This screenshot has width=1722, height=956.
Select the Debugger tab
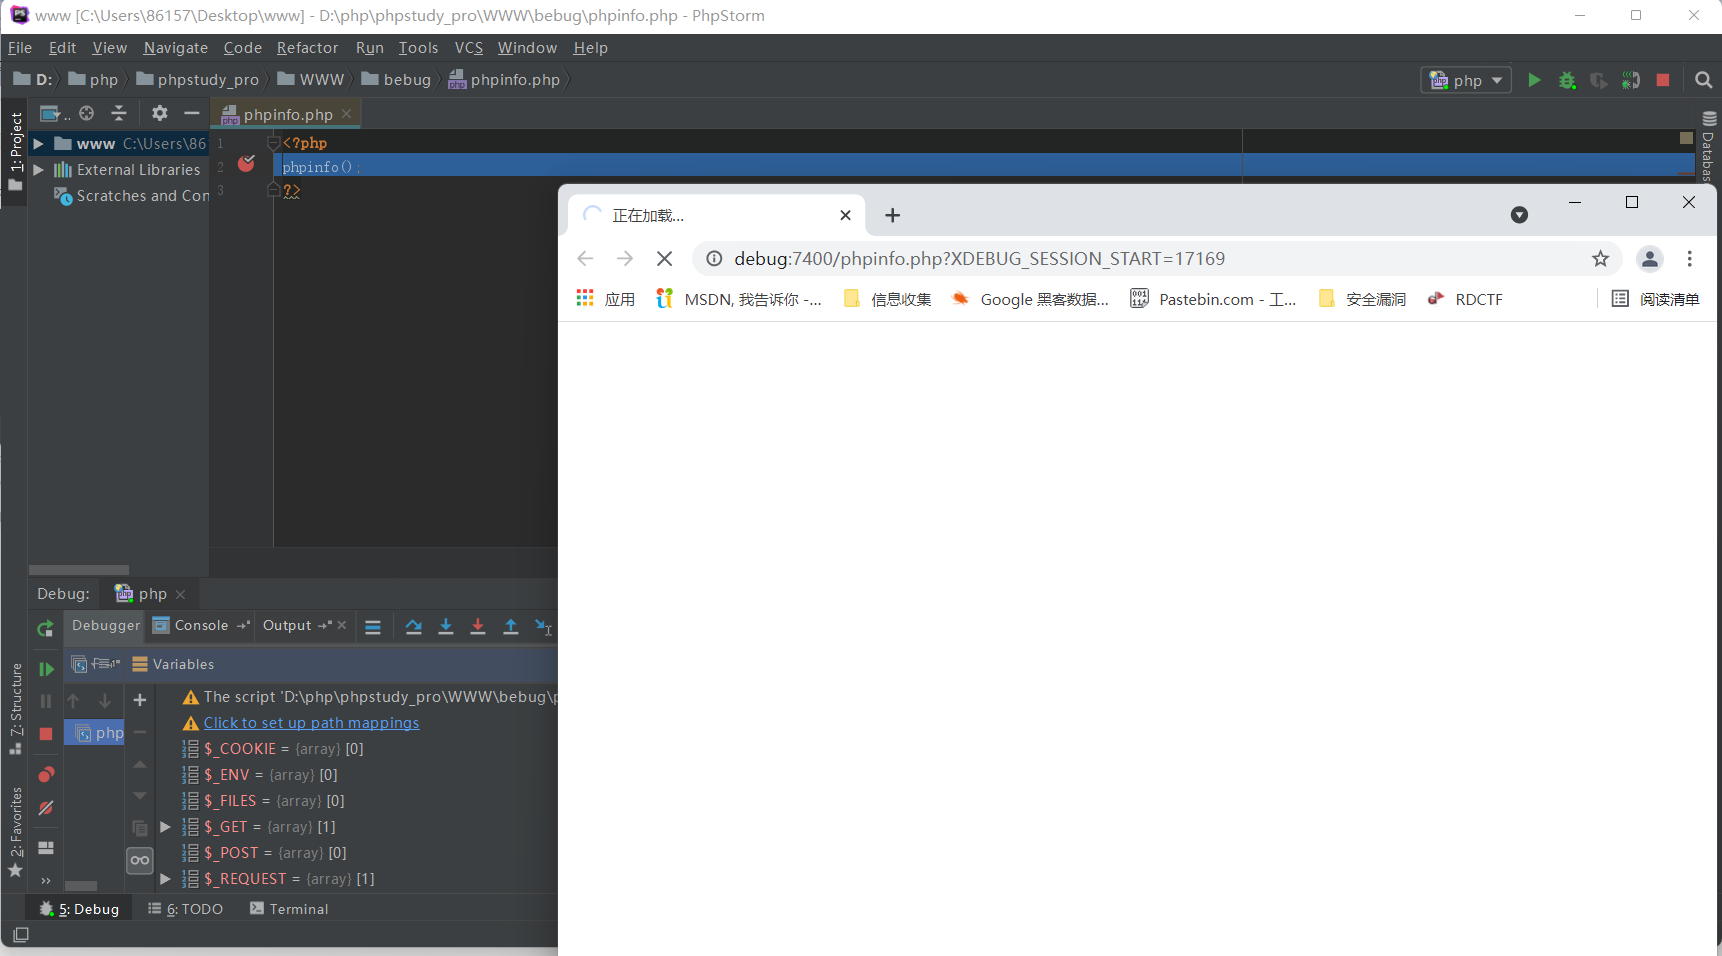pos(106,626)
